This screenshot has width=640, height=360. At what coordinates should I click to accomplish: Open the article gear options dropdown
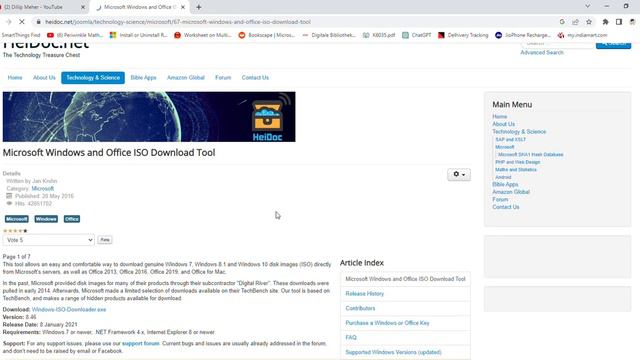coord(459,174)
